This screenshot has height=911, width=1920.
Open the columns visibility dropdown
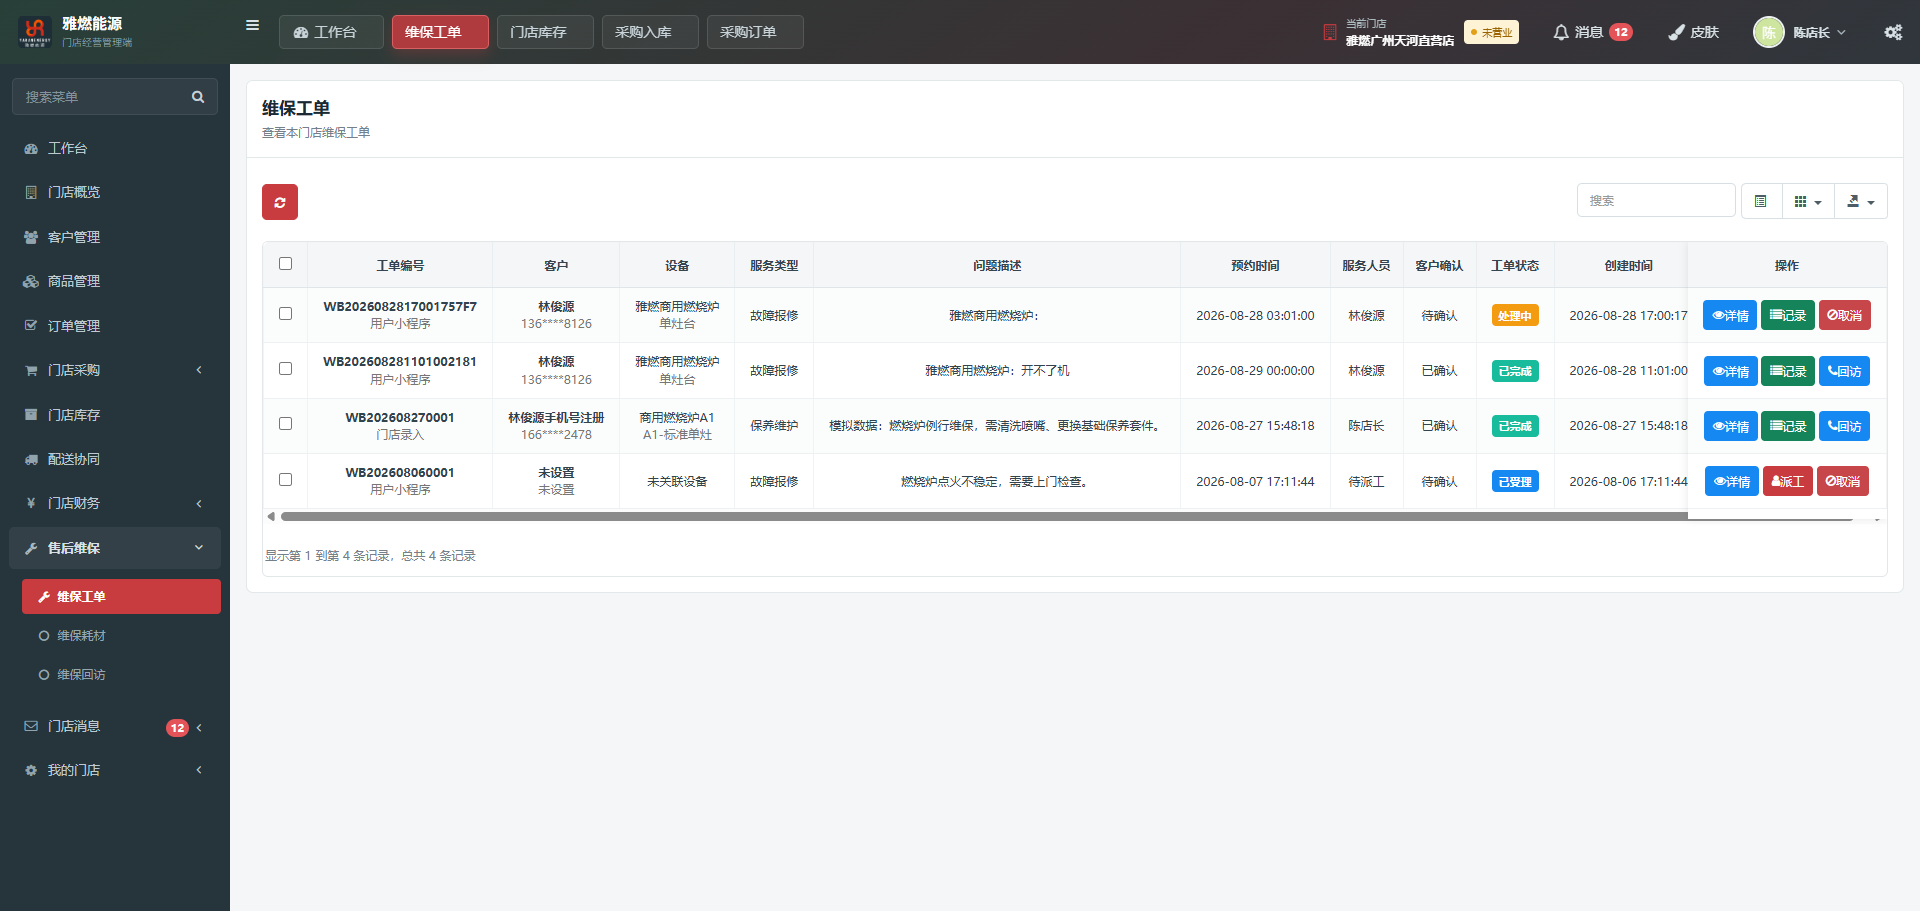(1808, 201)
